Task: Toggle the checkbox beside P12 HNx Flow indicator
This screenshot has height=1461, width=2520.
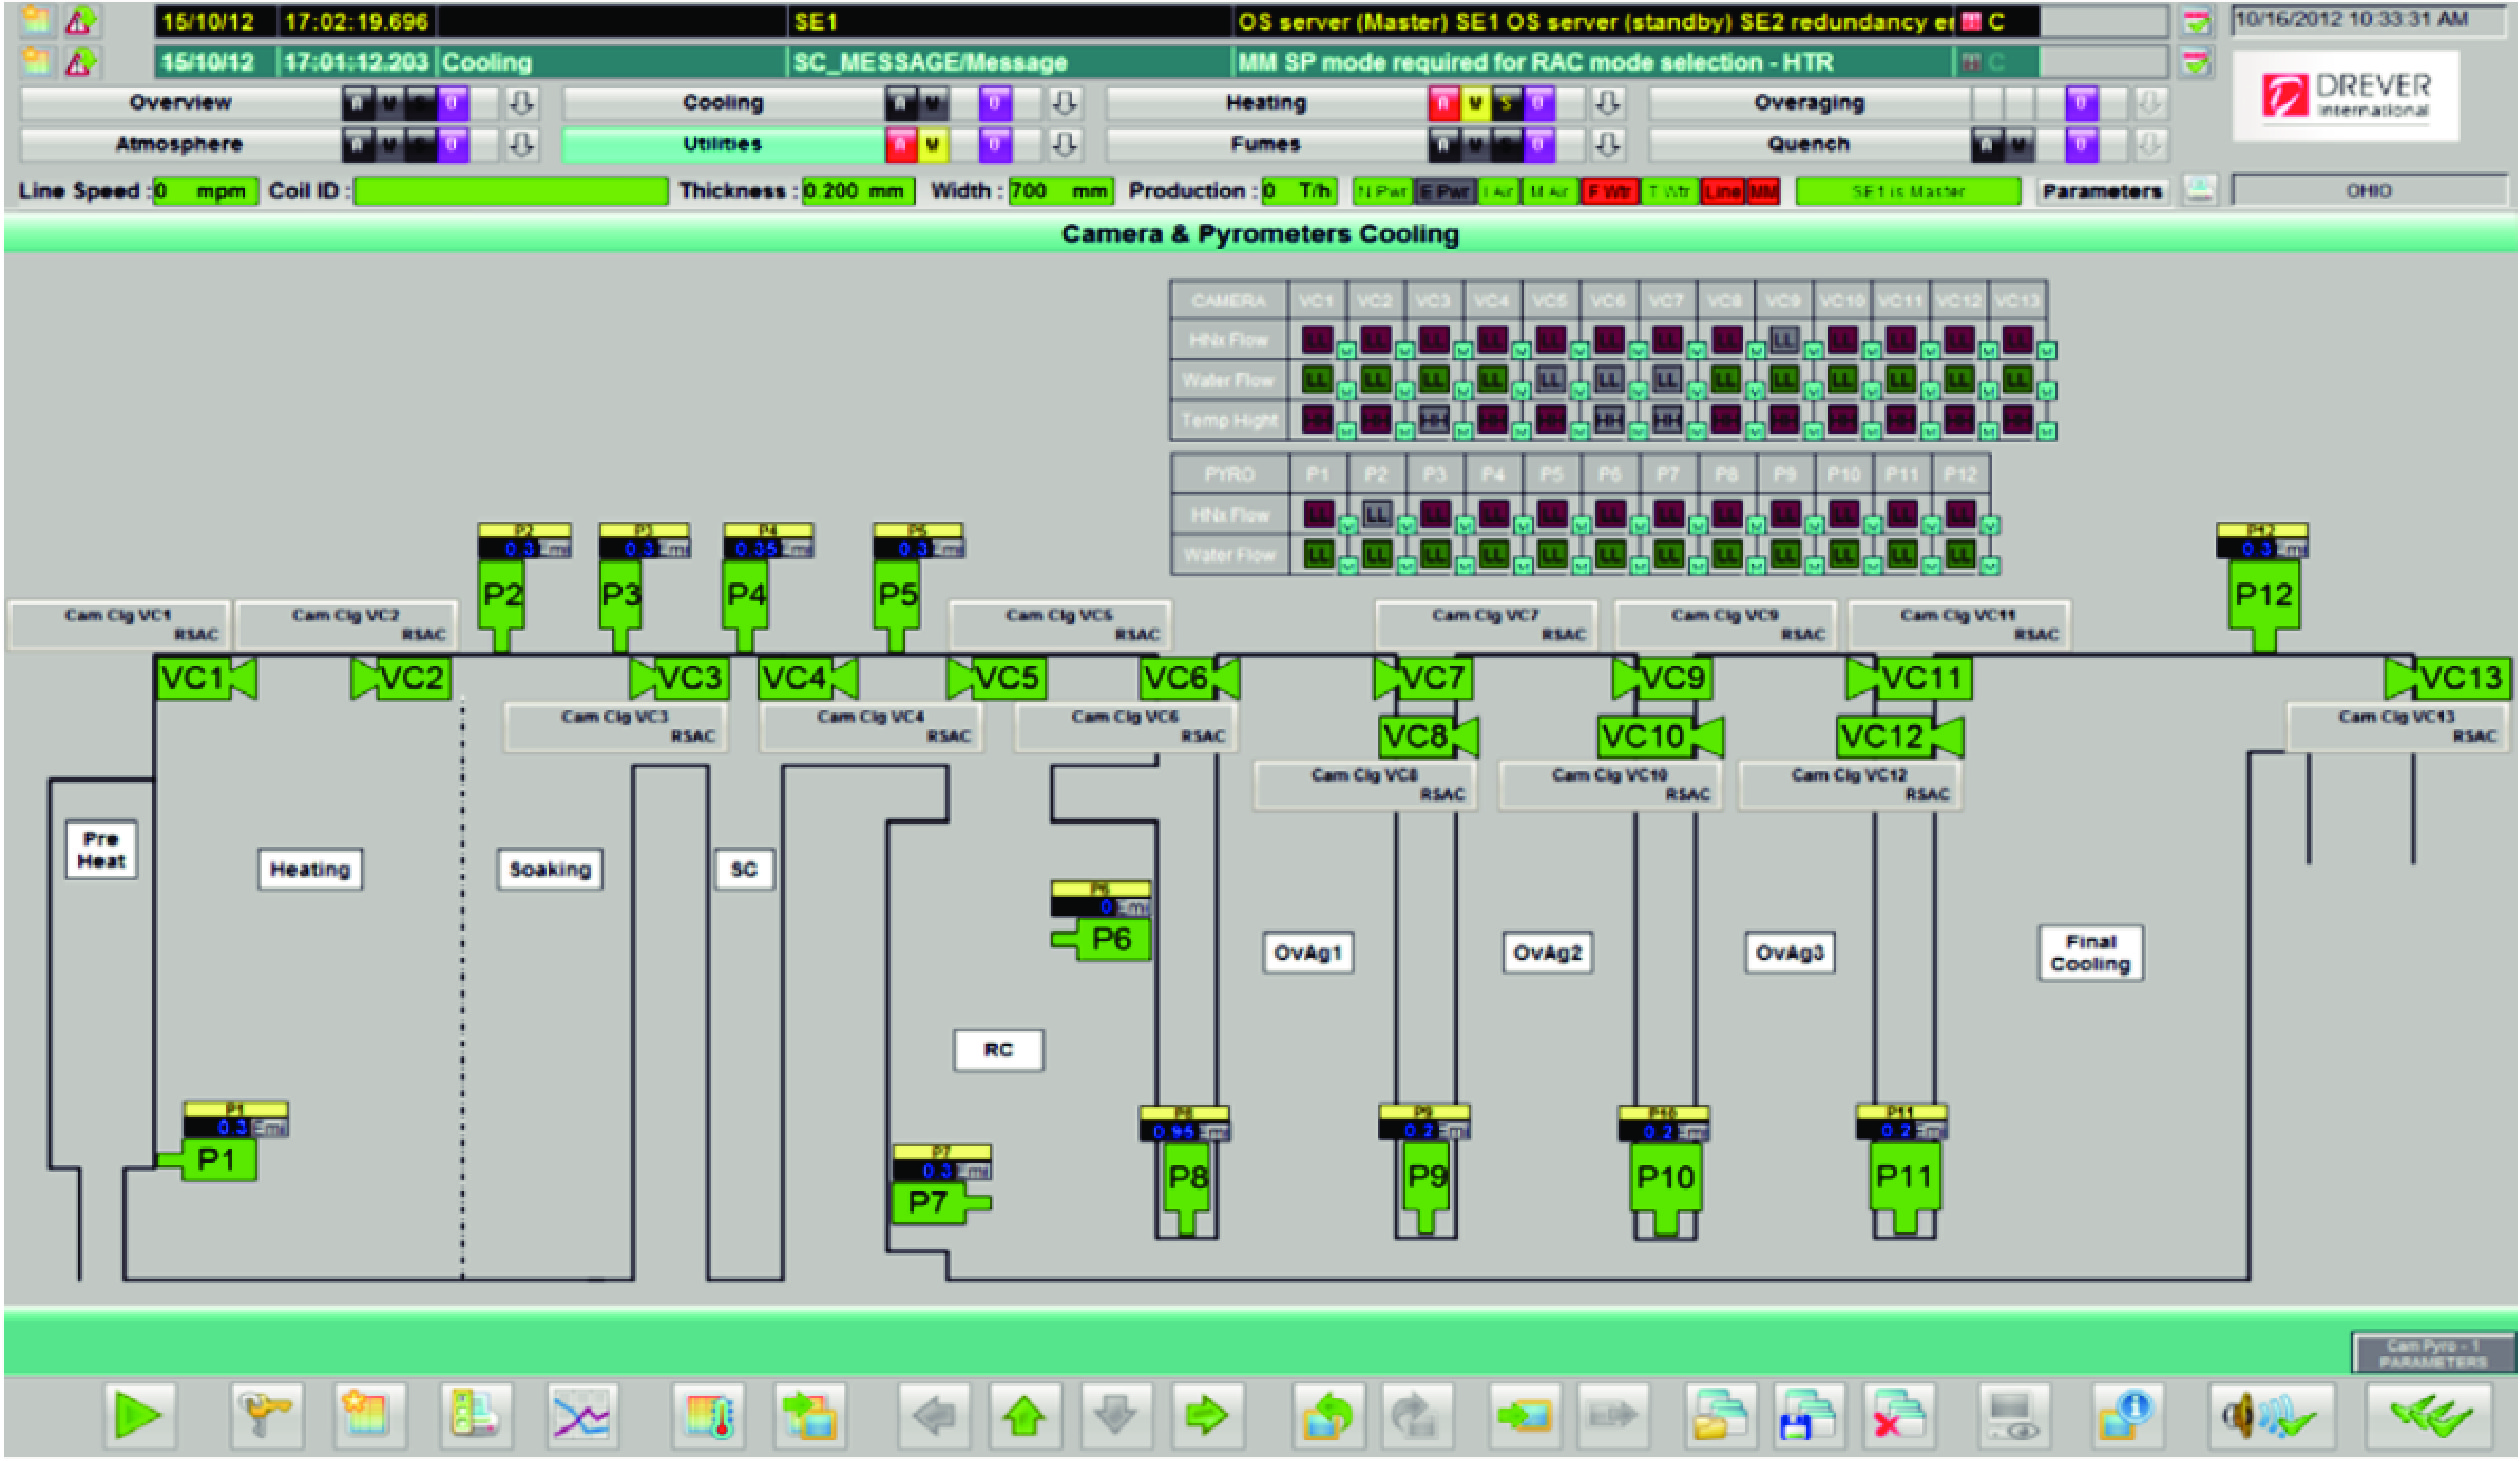Action: [x=1990, y=525]
